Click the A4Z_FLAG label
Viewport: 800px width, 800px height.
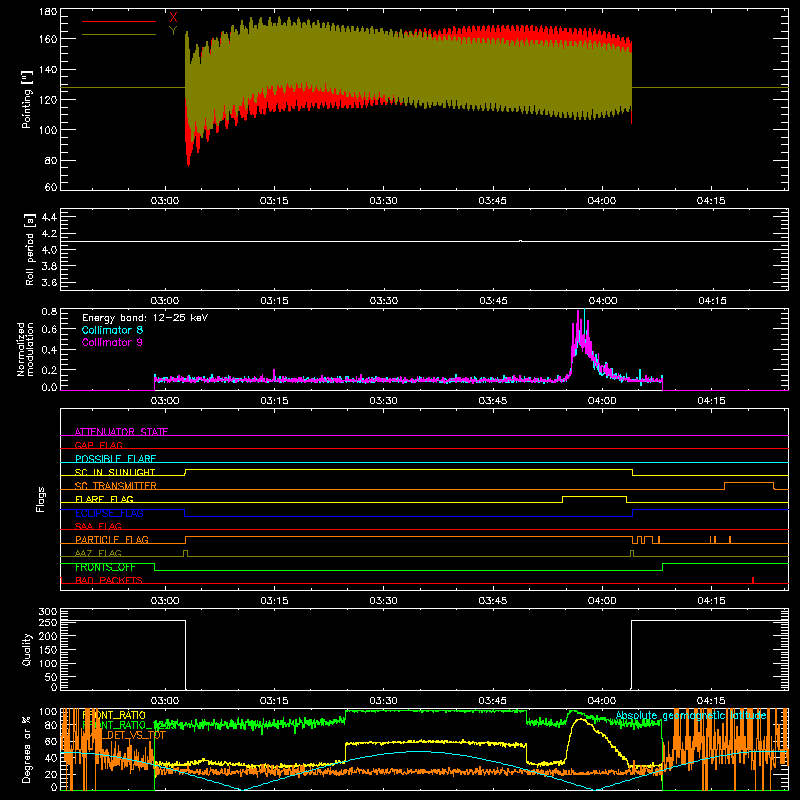click(98, 553)
